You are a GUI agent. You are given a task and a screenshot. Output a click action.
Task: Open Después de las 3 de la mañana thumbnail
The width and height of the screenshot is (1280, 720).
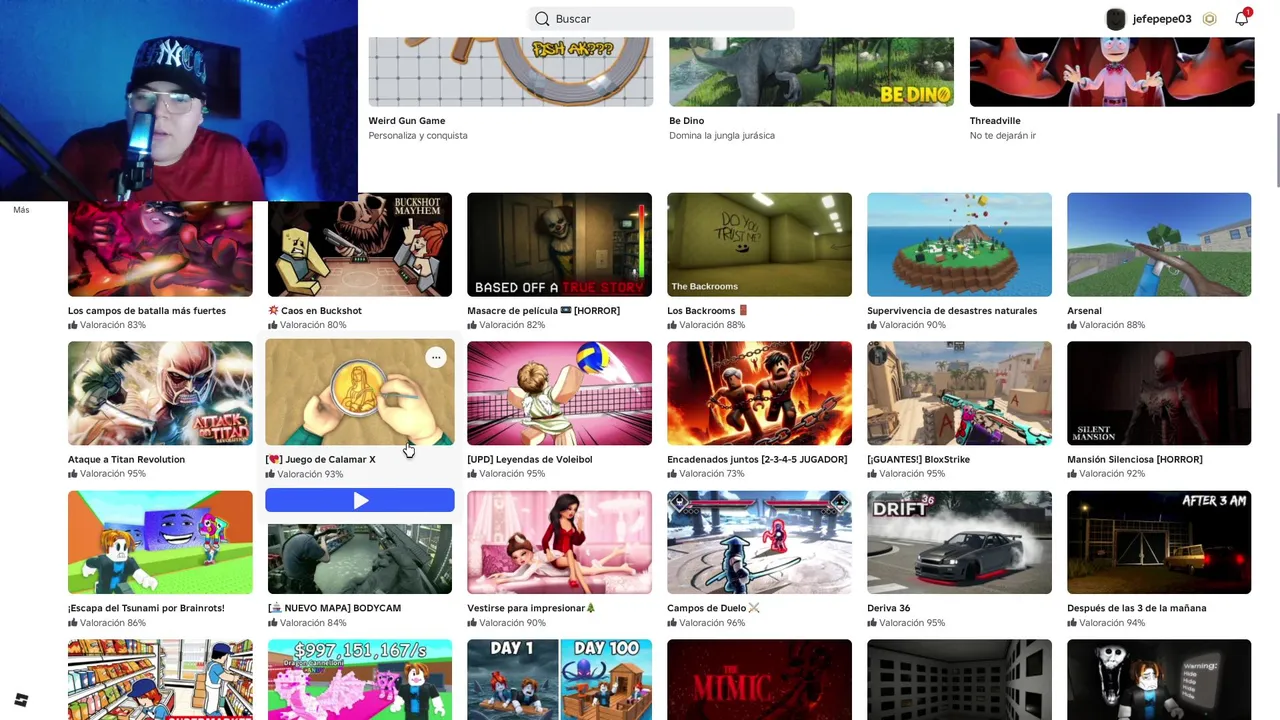pos(1159,542)
